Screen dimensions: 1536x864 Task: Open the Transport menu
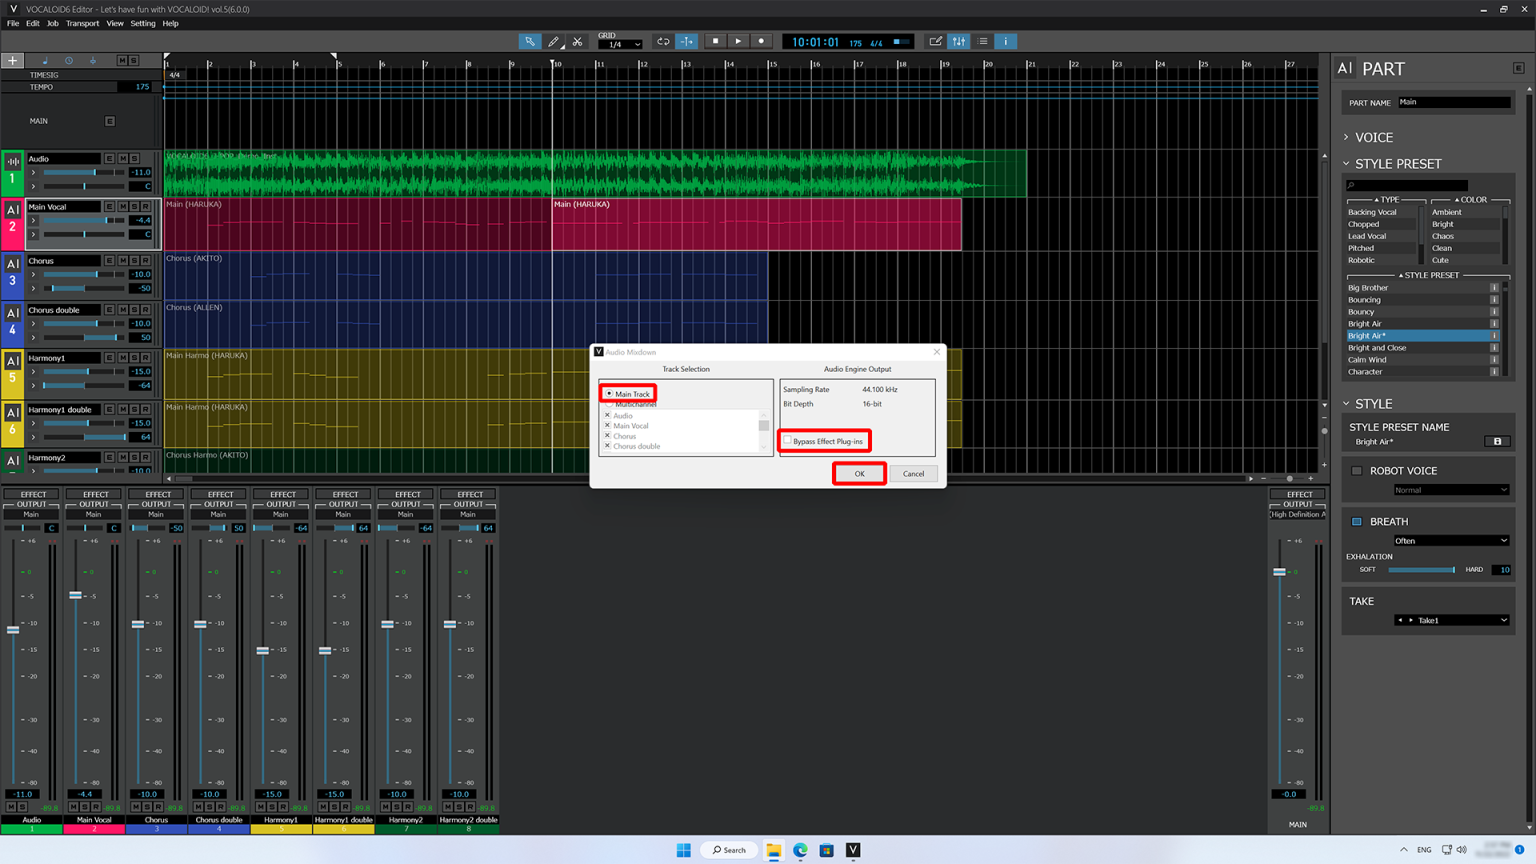[x=82, y=23]
